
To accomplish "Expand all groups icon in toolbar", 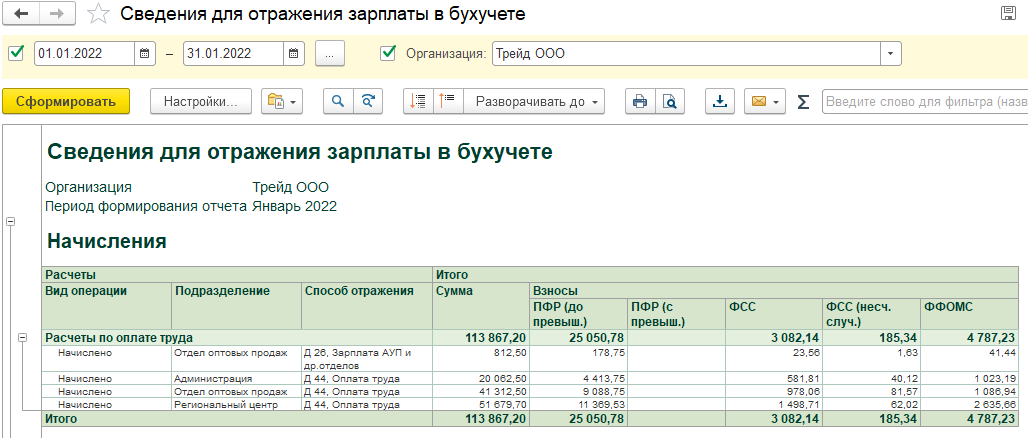I will (448, 102).
